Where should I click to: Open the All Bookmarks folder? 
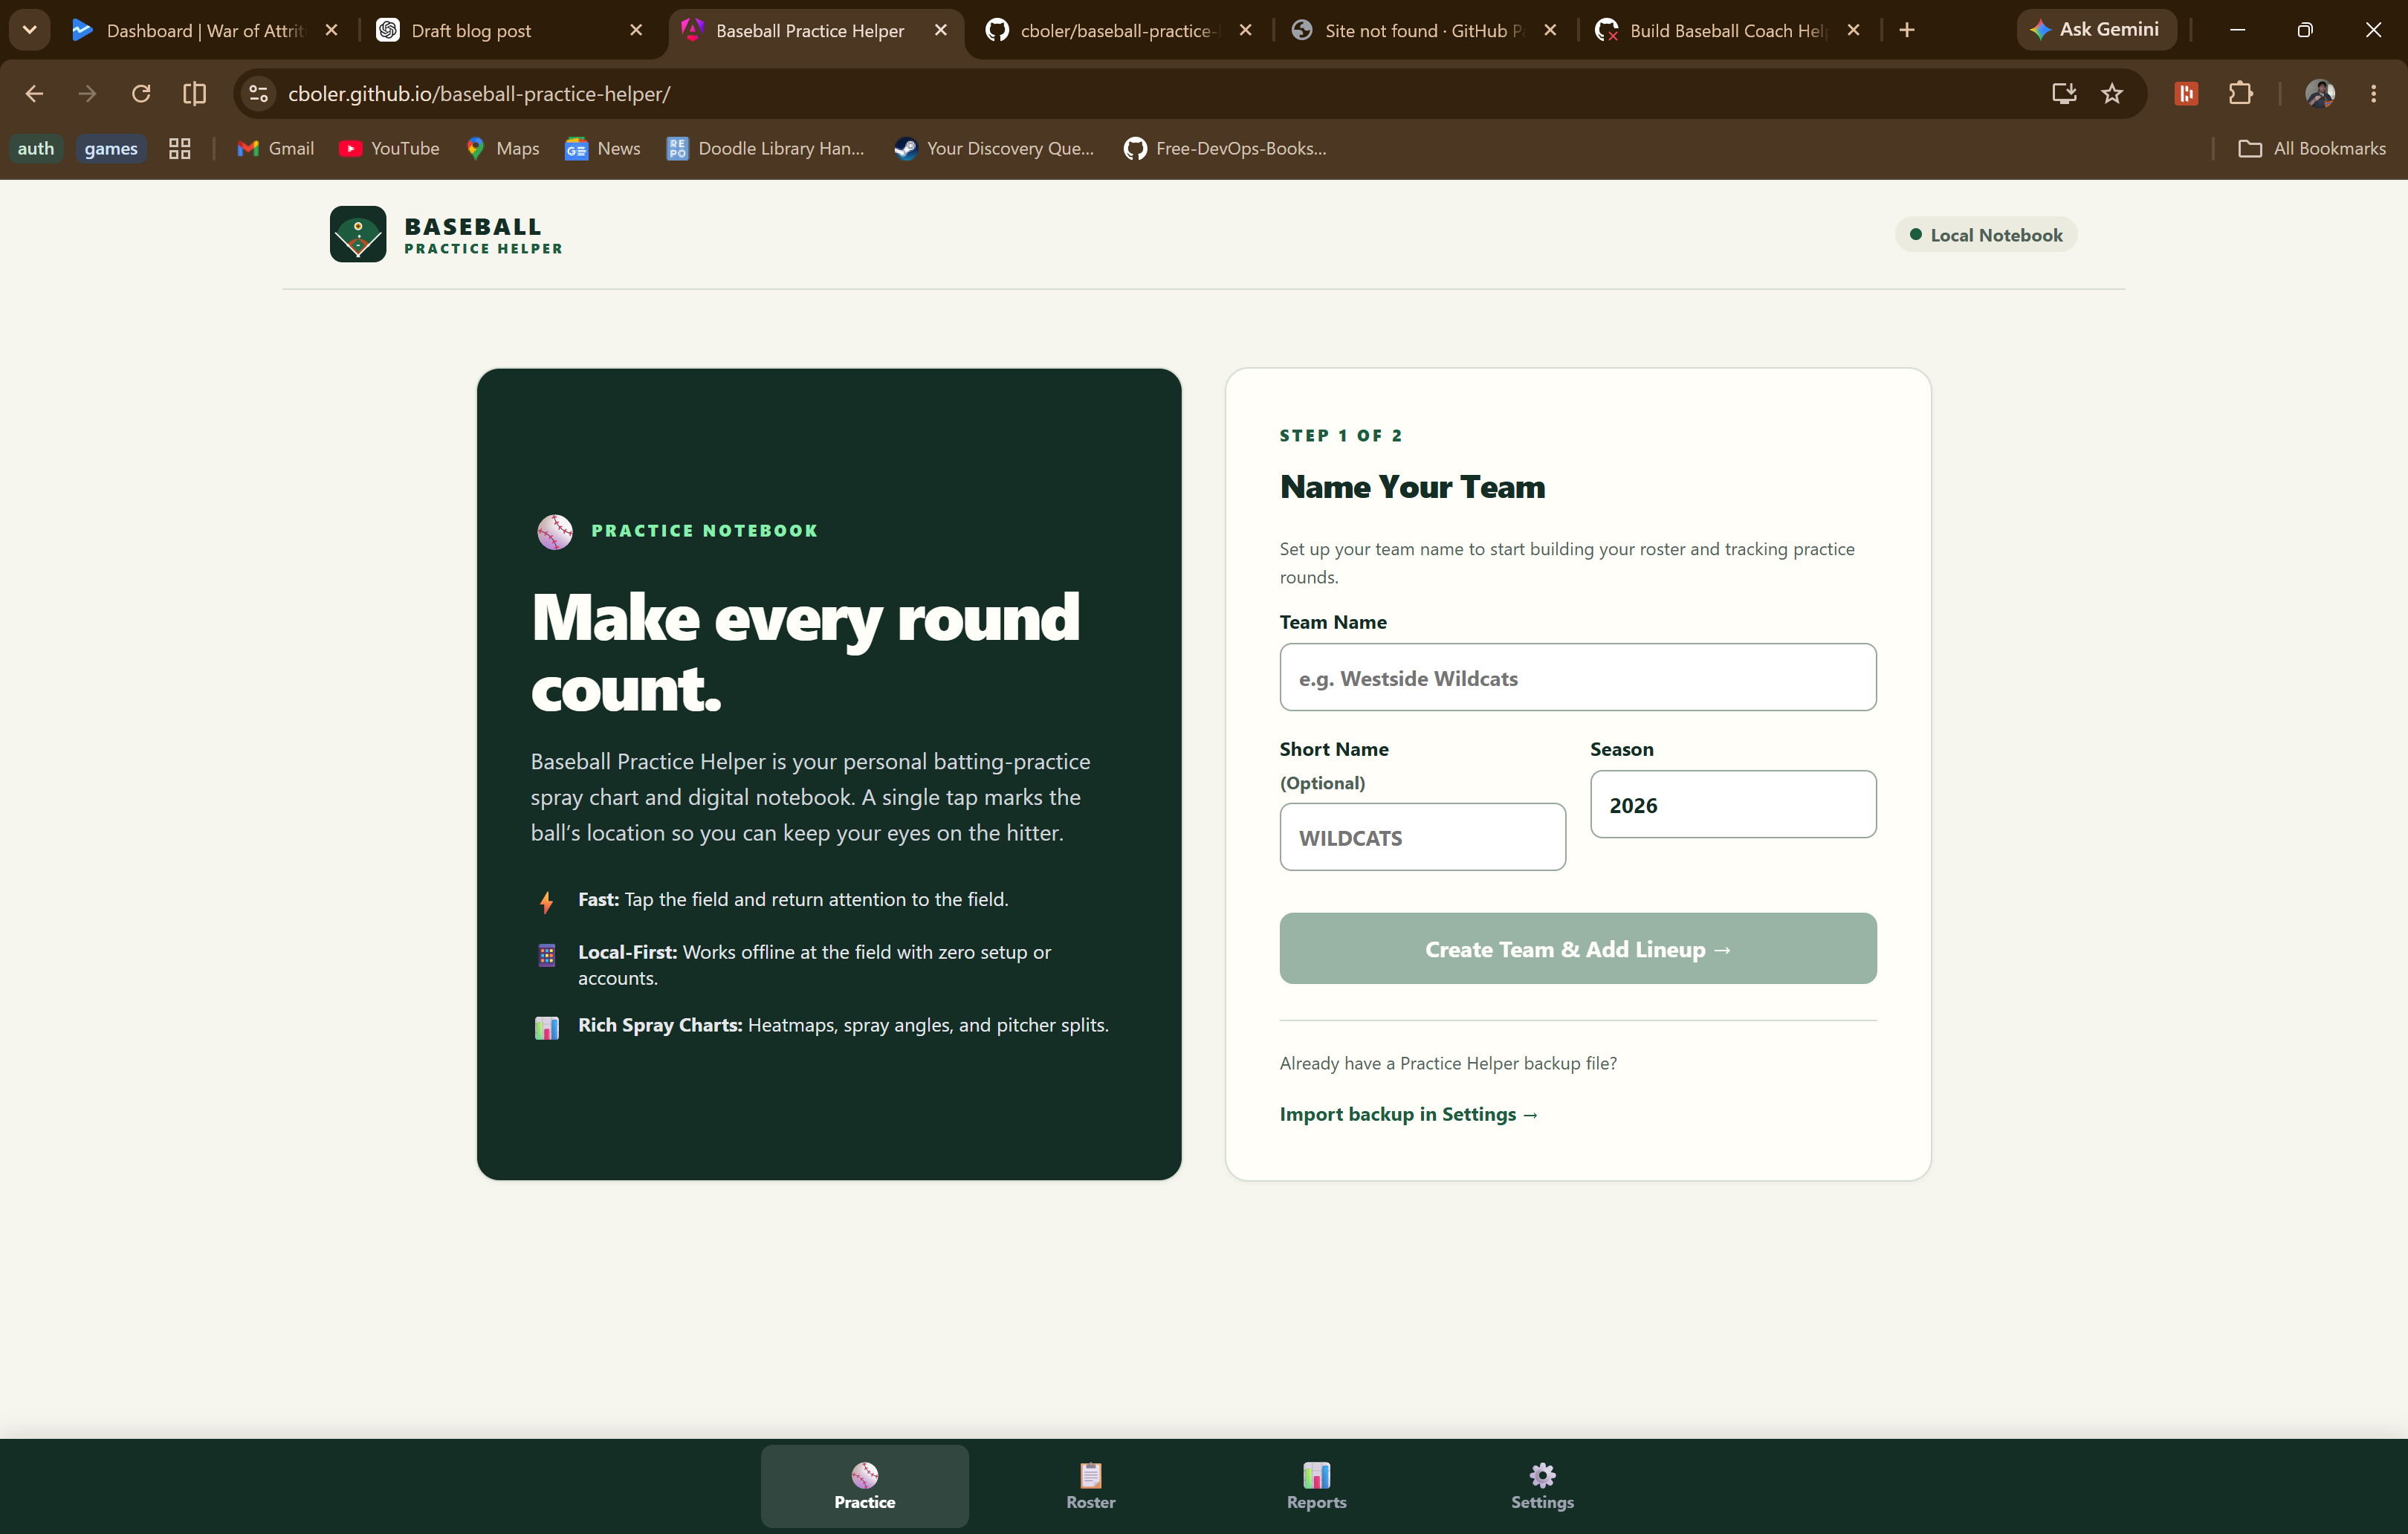coord(2312,148)
